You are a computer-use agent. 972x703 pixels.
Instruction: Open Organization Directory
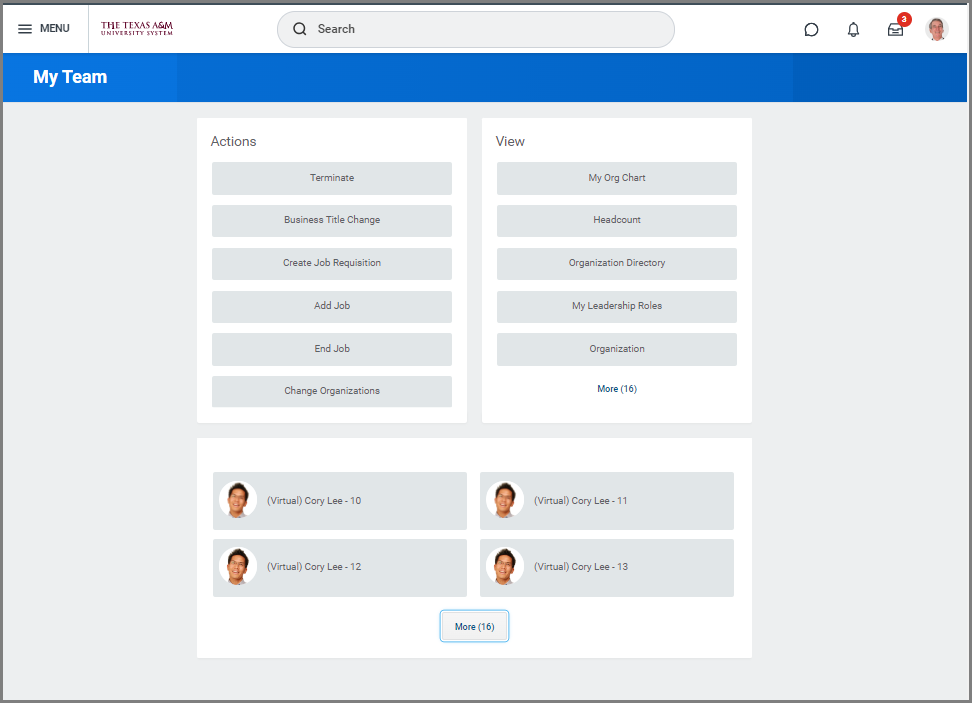617,263
